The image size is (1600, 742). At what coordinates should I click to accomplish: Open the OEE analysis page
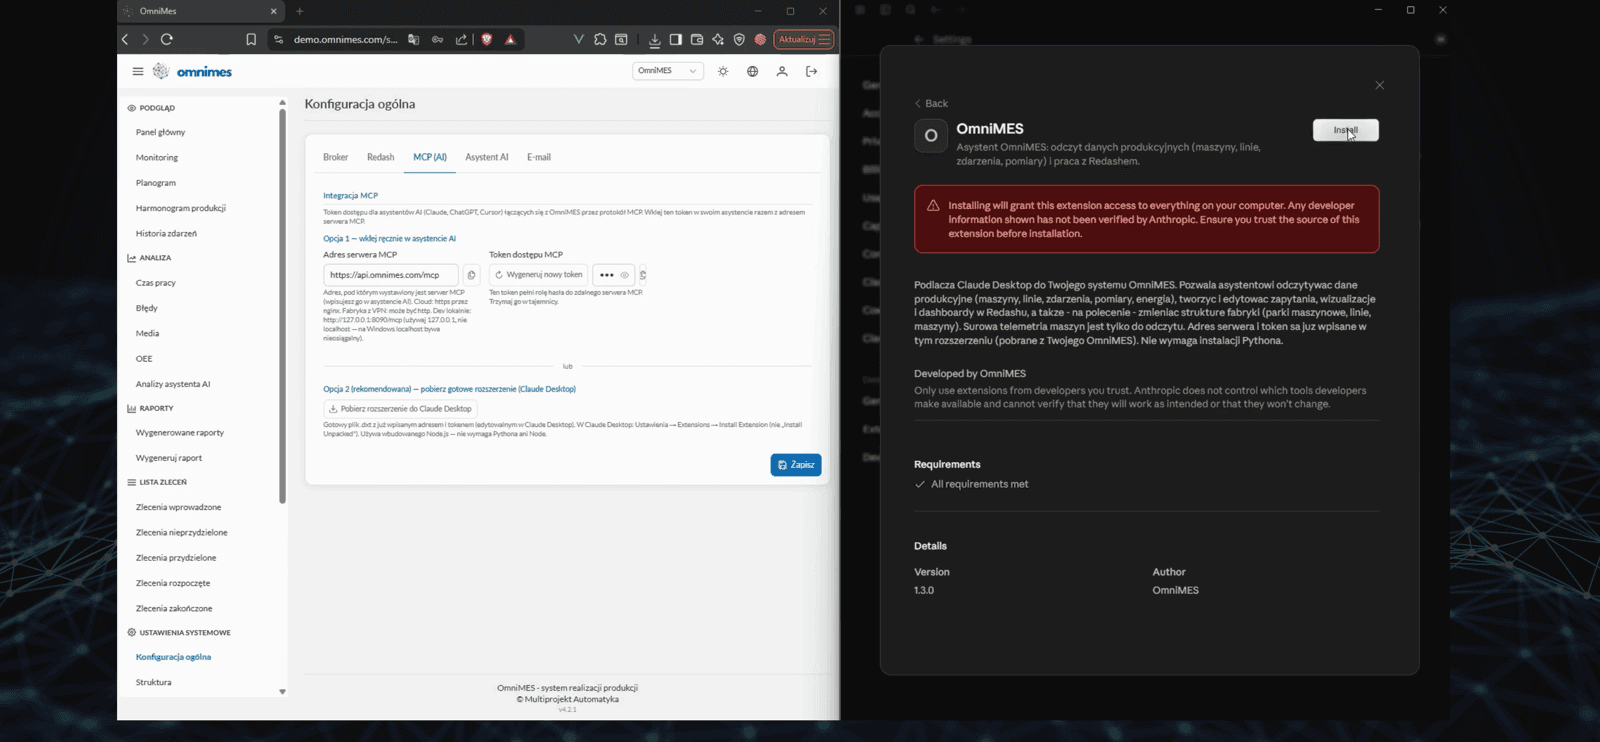pyautogui.click(x=144, y=358)
